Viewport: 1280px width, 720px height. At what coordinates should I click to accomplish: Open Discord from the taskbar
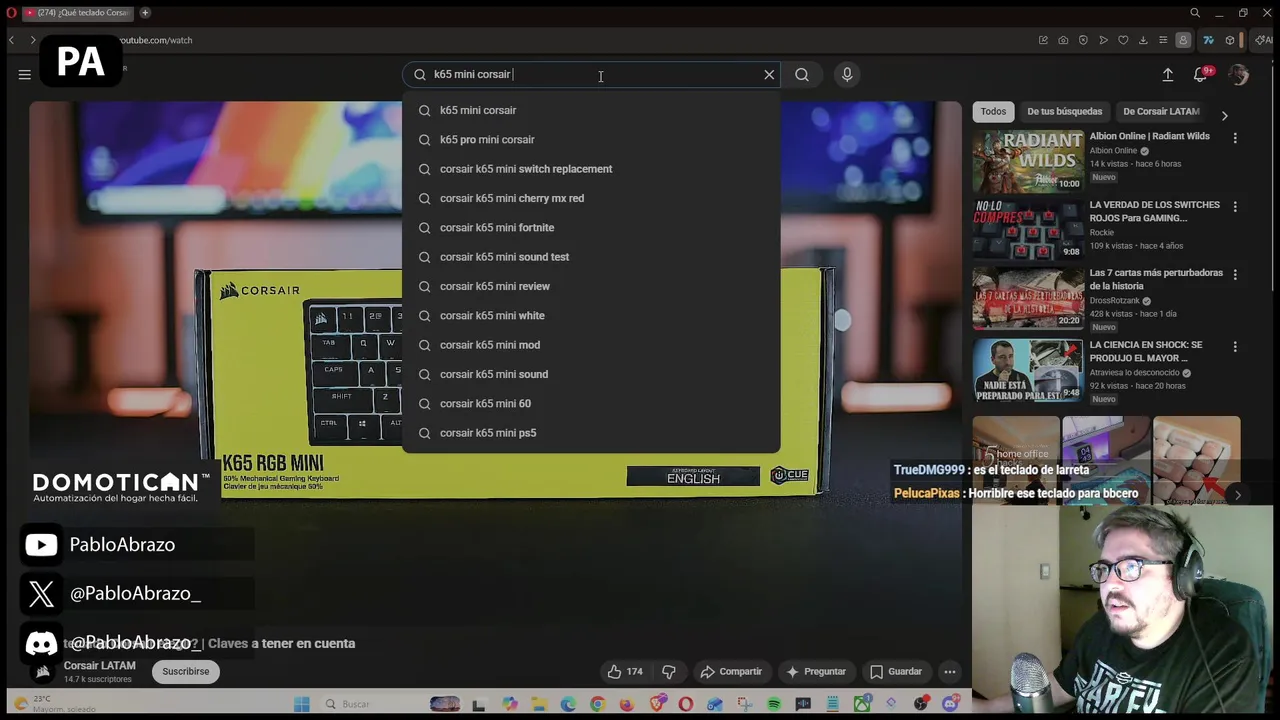[950, 704]
